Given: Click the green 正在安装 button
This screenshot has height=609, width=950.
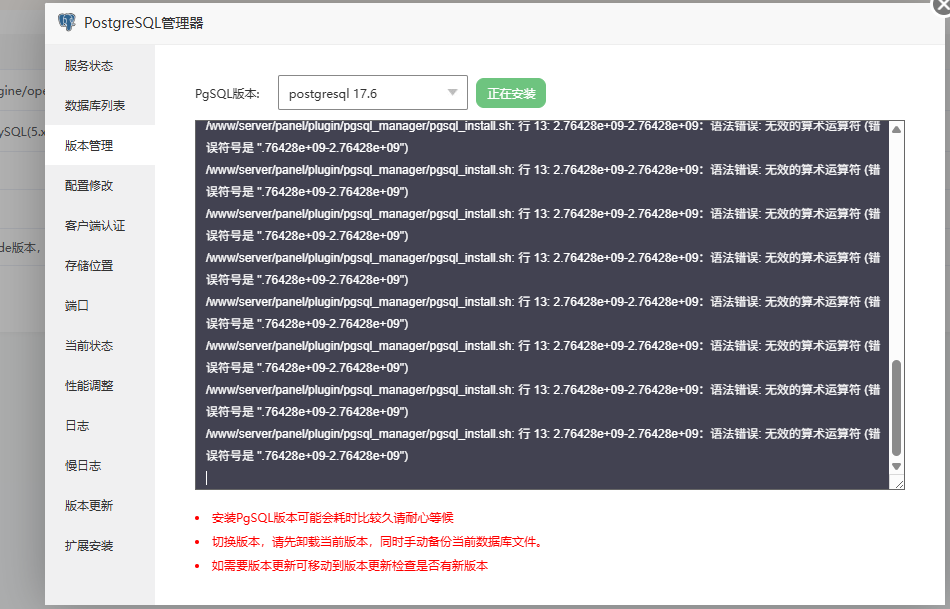Looking at the screenshot, I should pyautogui.click(x=511, y=93).
